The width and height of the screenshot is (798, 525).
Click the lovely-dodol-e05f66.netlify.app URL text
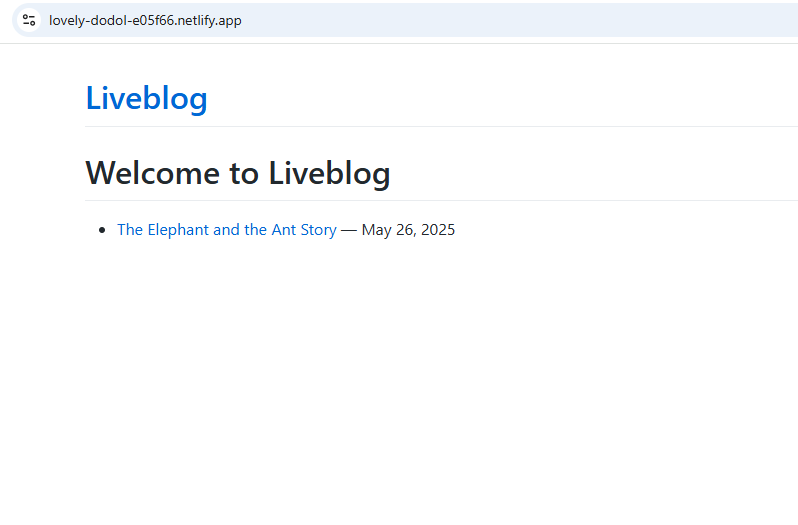click(145, 20)
